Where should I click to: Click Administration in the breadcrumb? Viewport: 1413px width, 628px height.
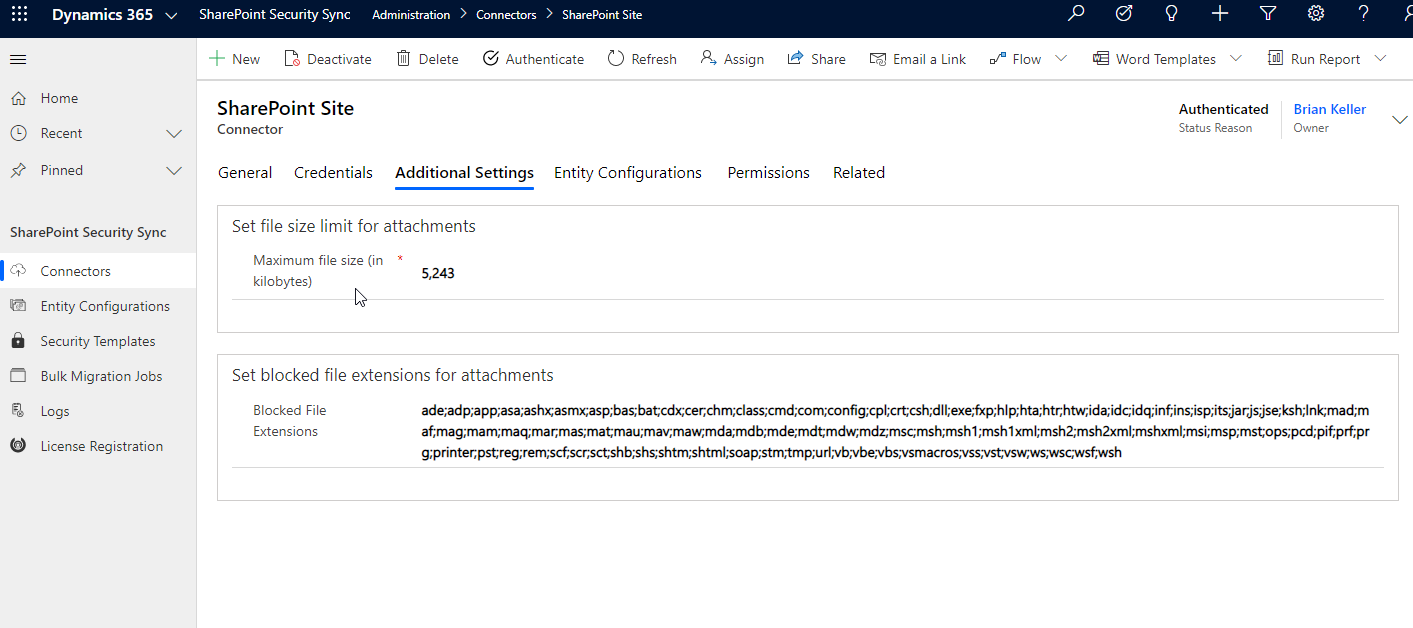(411, 15)
